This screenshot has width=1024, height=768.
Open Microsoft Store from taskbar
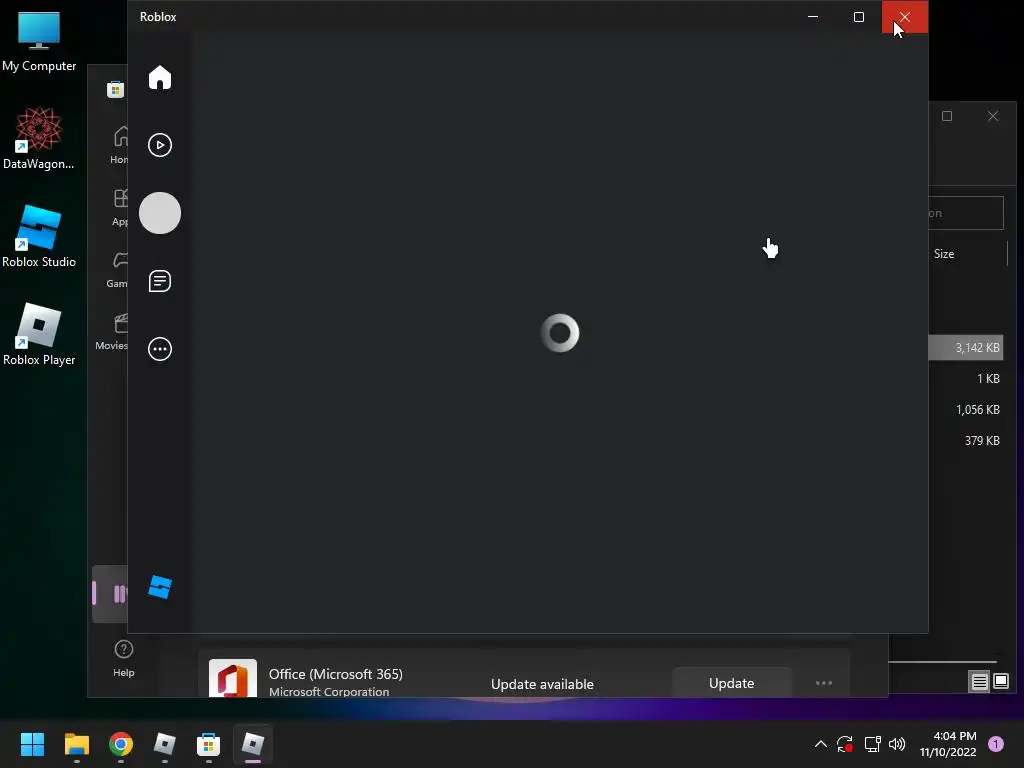pyautogui.click(x=208, y=744)
